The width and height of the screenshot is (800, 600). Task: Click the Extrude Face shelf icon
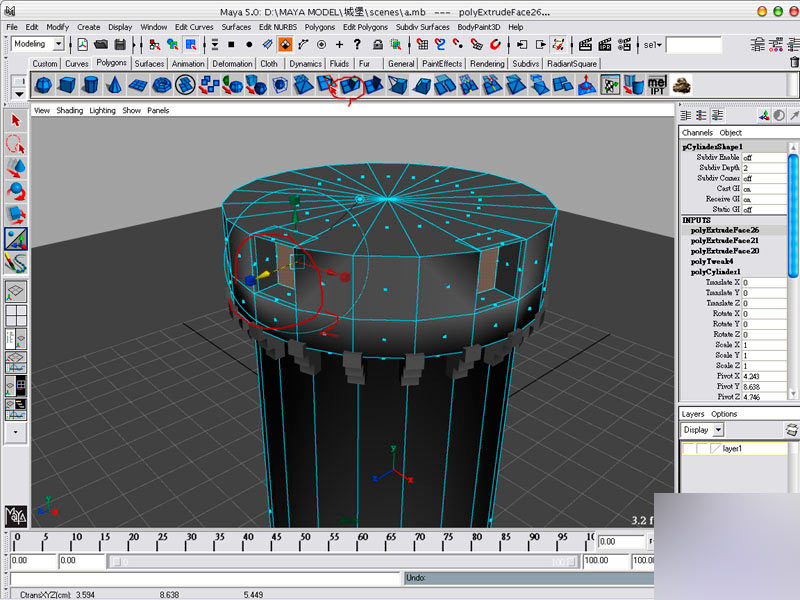(351, 85)
